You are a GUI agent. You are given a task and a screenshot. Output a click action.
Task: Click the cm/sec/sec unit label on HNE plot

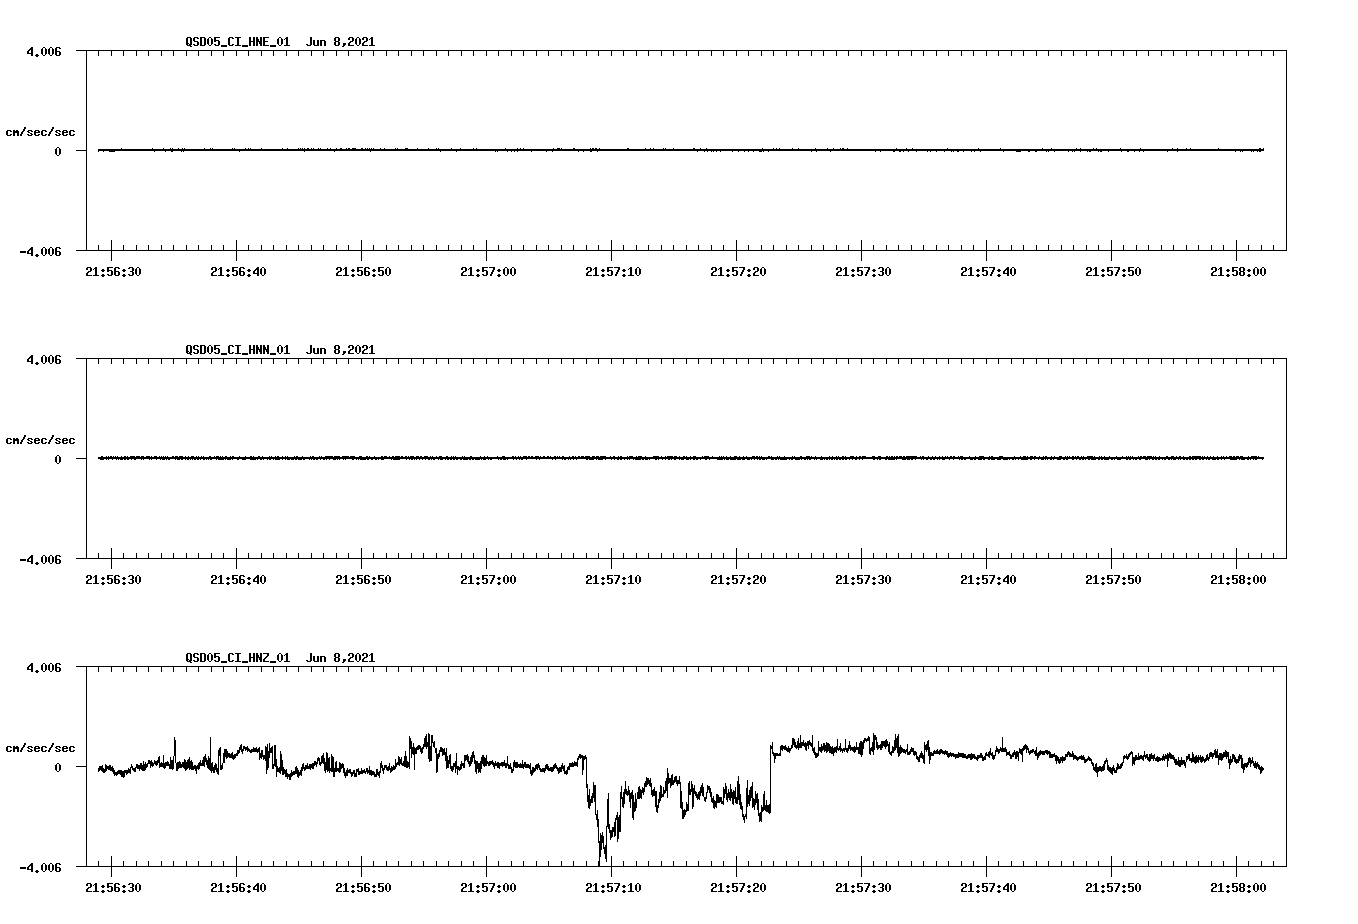pos(40,132)
